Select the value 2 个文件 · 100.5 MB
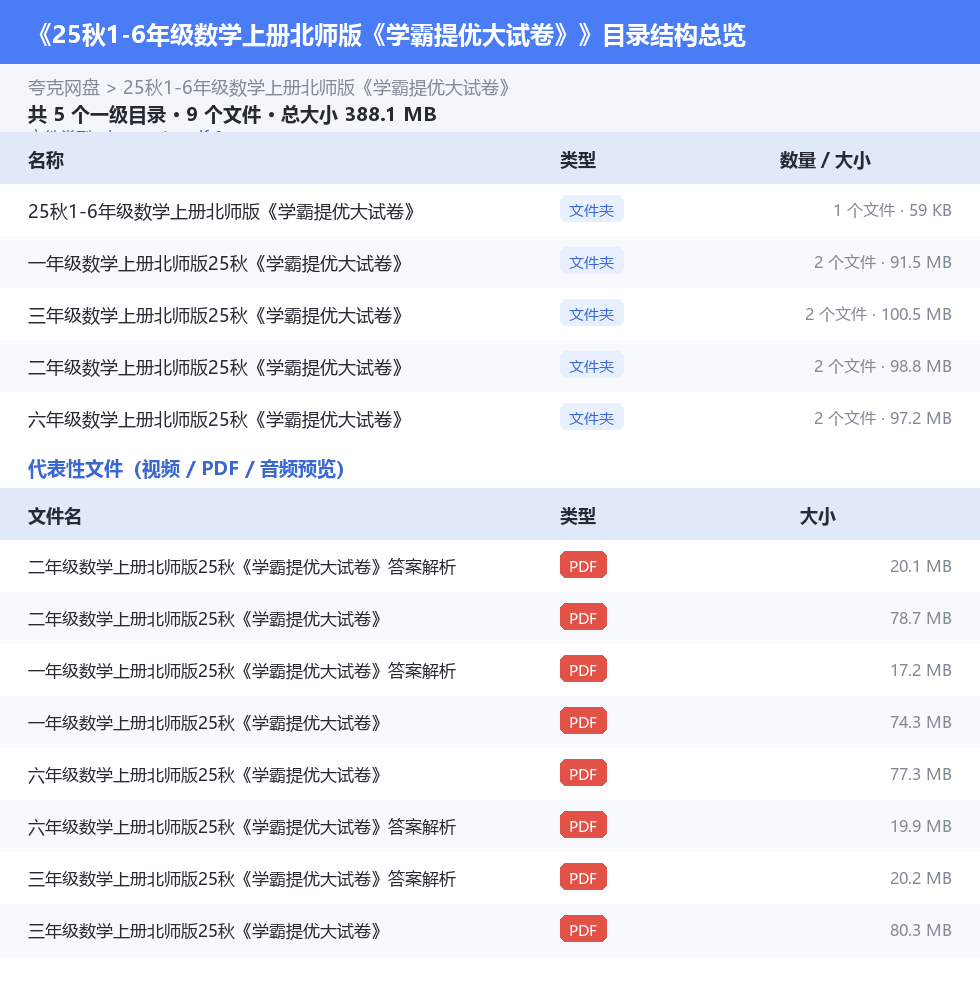 879,314
